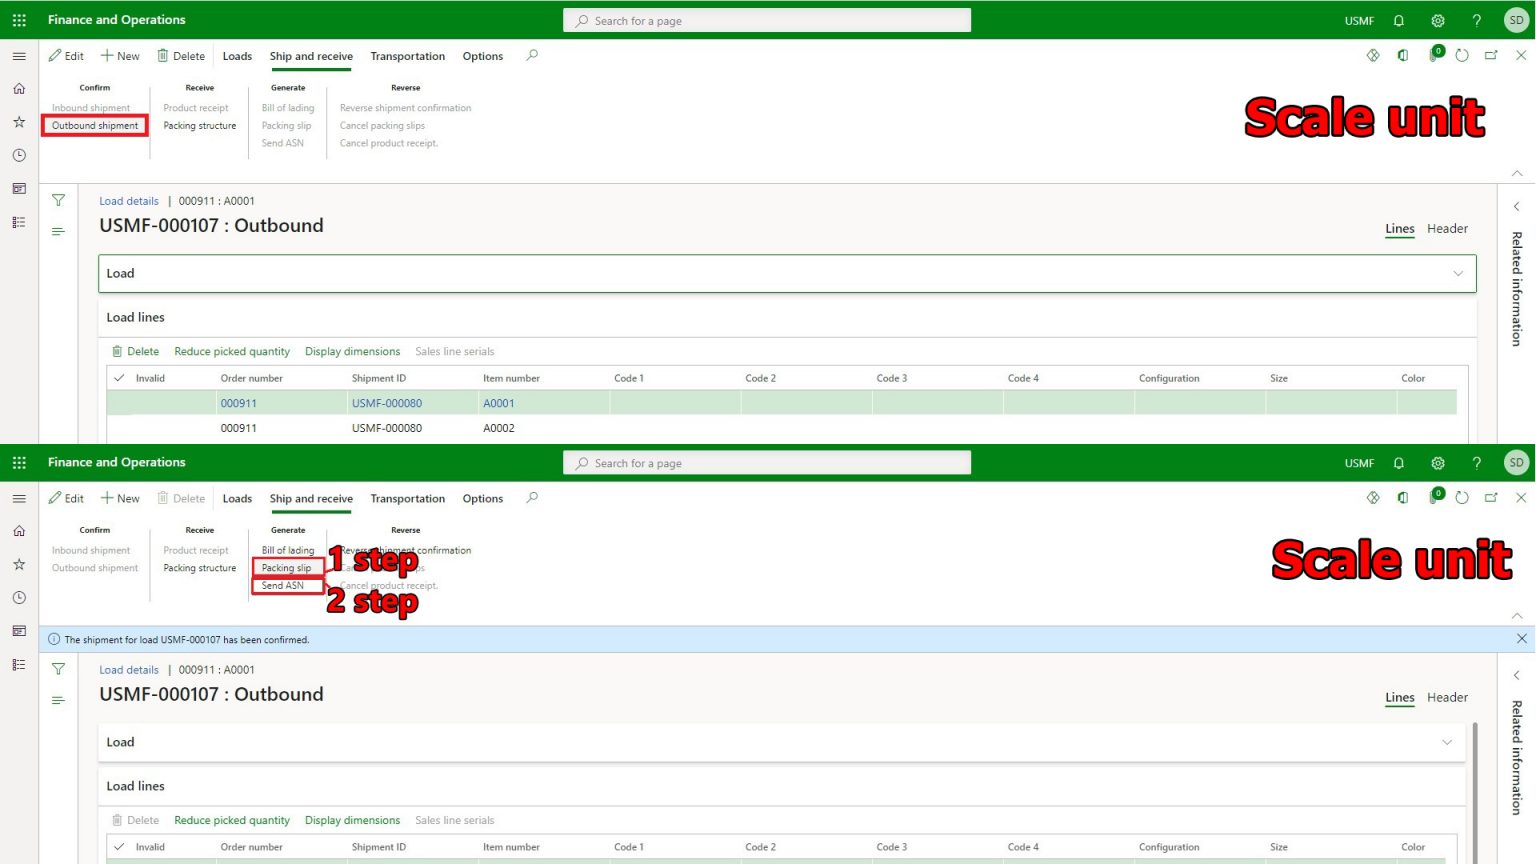Click the Search for a page field, bottom window

[767, 462]
